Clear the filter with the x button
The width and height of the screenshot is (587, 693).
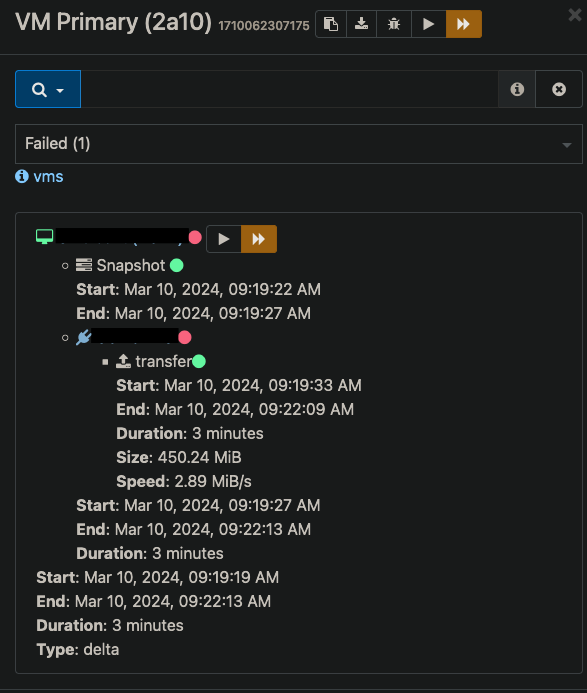pyautogui.click(x=559, y=89)
